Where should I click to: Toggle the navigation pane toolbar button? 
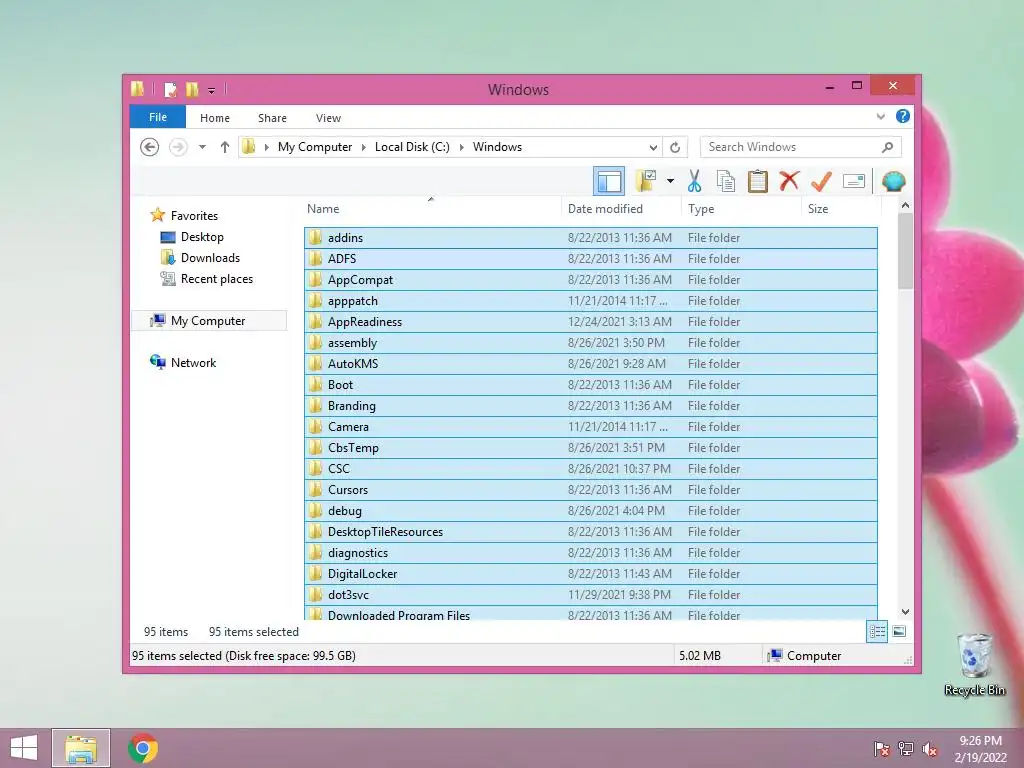click(x=609, y=182)
